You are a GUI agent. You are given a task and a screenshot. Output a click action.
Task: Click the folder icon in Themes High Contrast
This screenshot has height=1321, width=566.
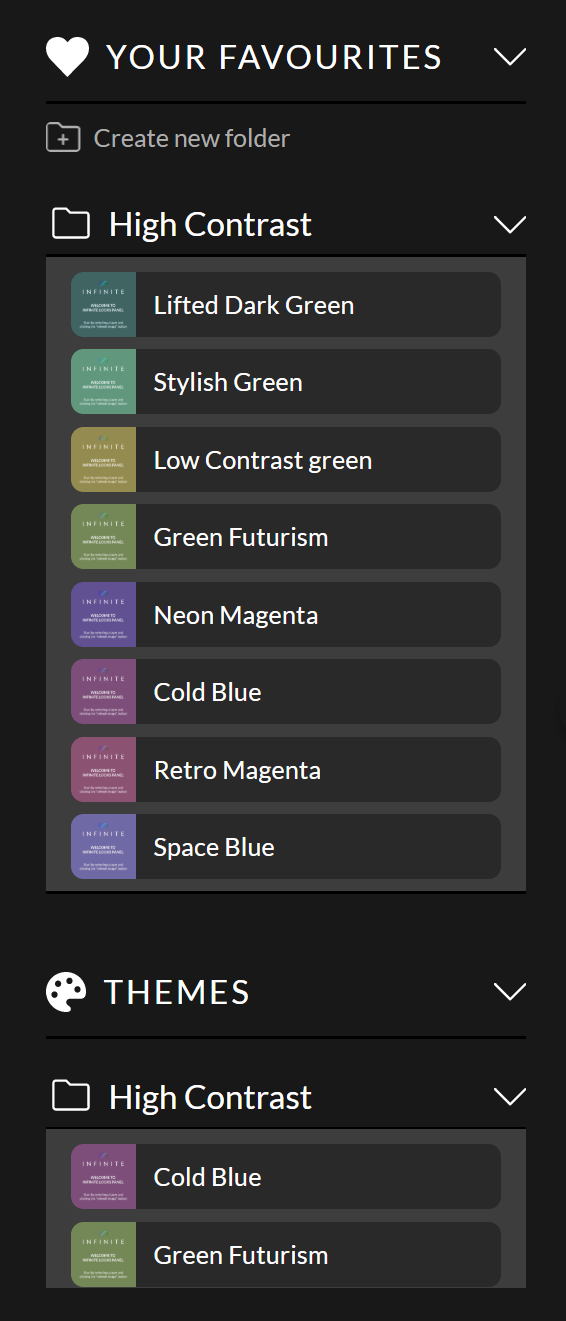pos(71,1097)
